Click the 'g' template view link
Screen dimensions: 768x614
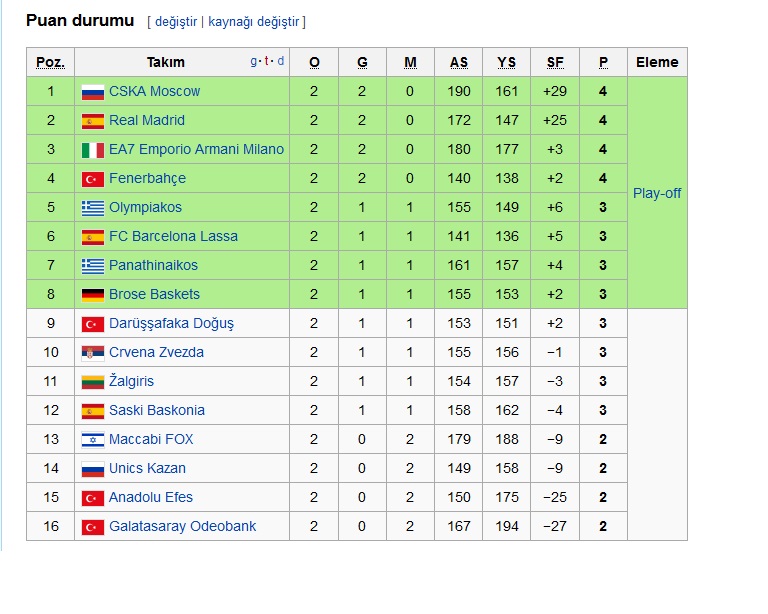click(x=254, y=61)
